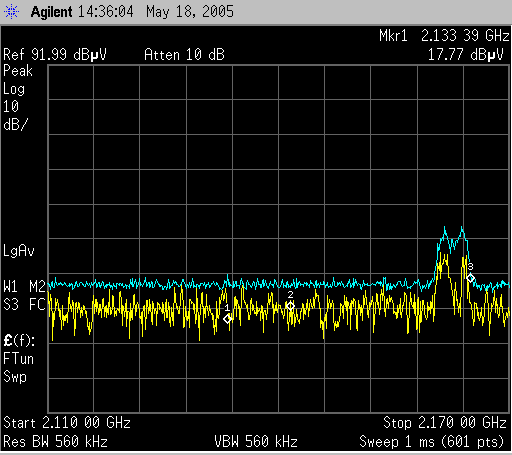Click the Agilent starburst logo icon
Image resolution: width=512 pixels, height=455 pixels.
tap(11, 12)
